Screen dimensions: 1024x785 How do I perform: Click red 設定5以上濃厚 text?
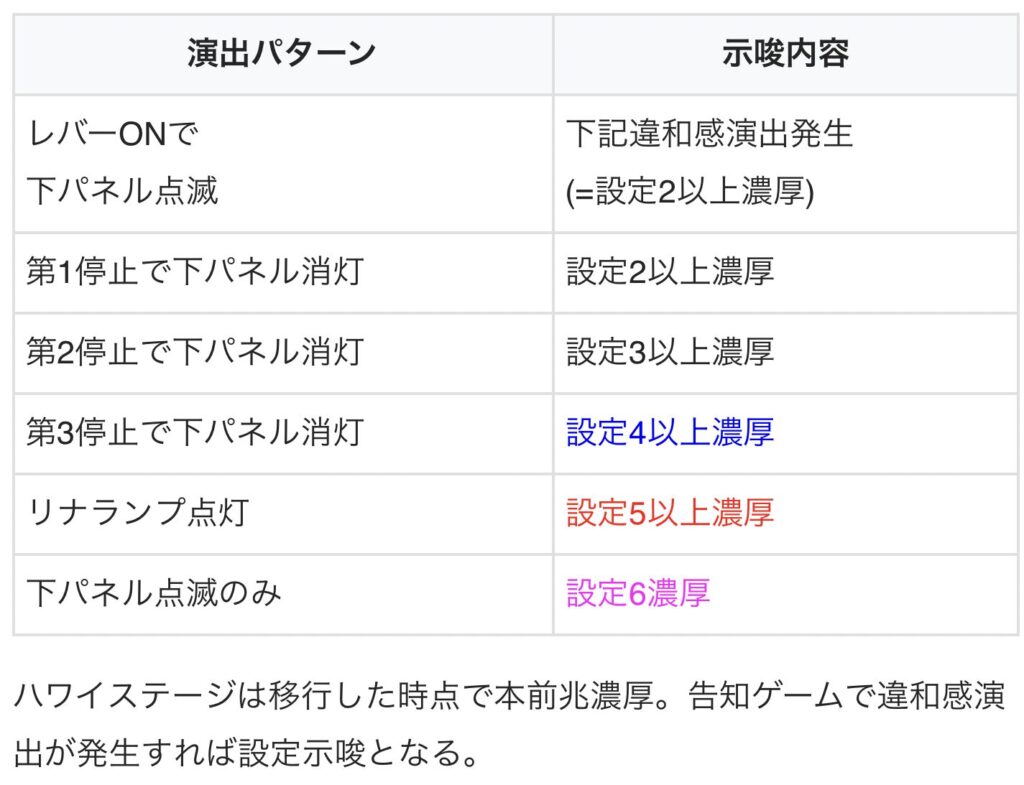click(x=670, y=513)
